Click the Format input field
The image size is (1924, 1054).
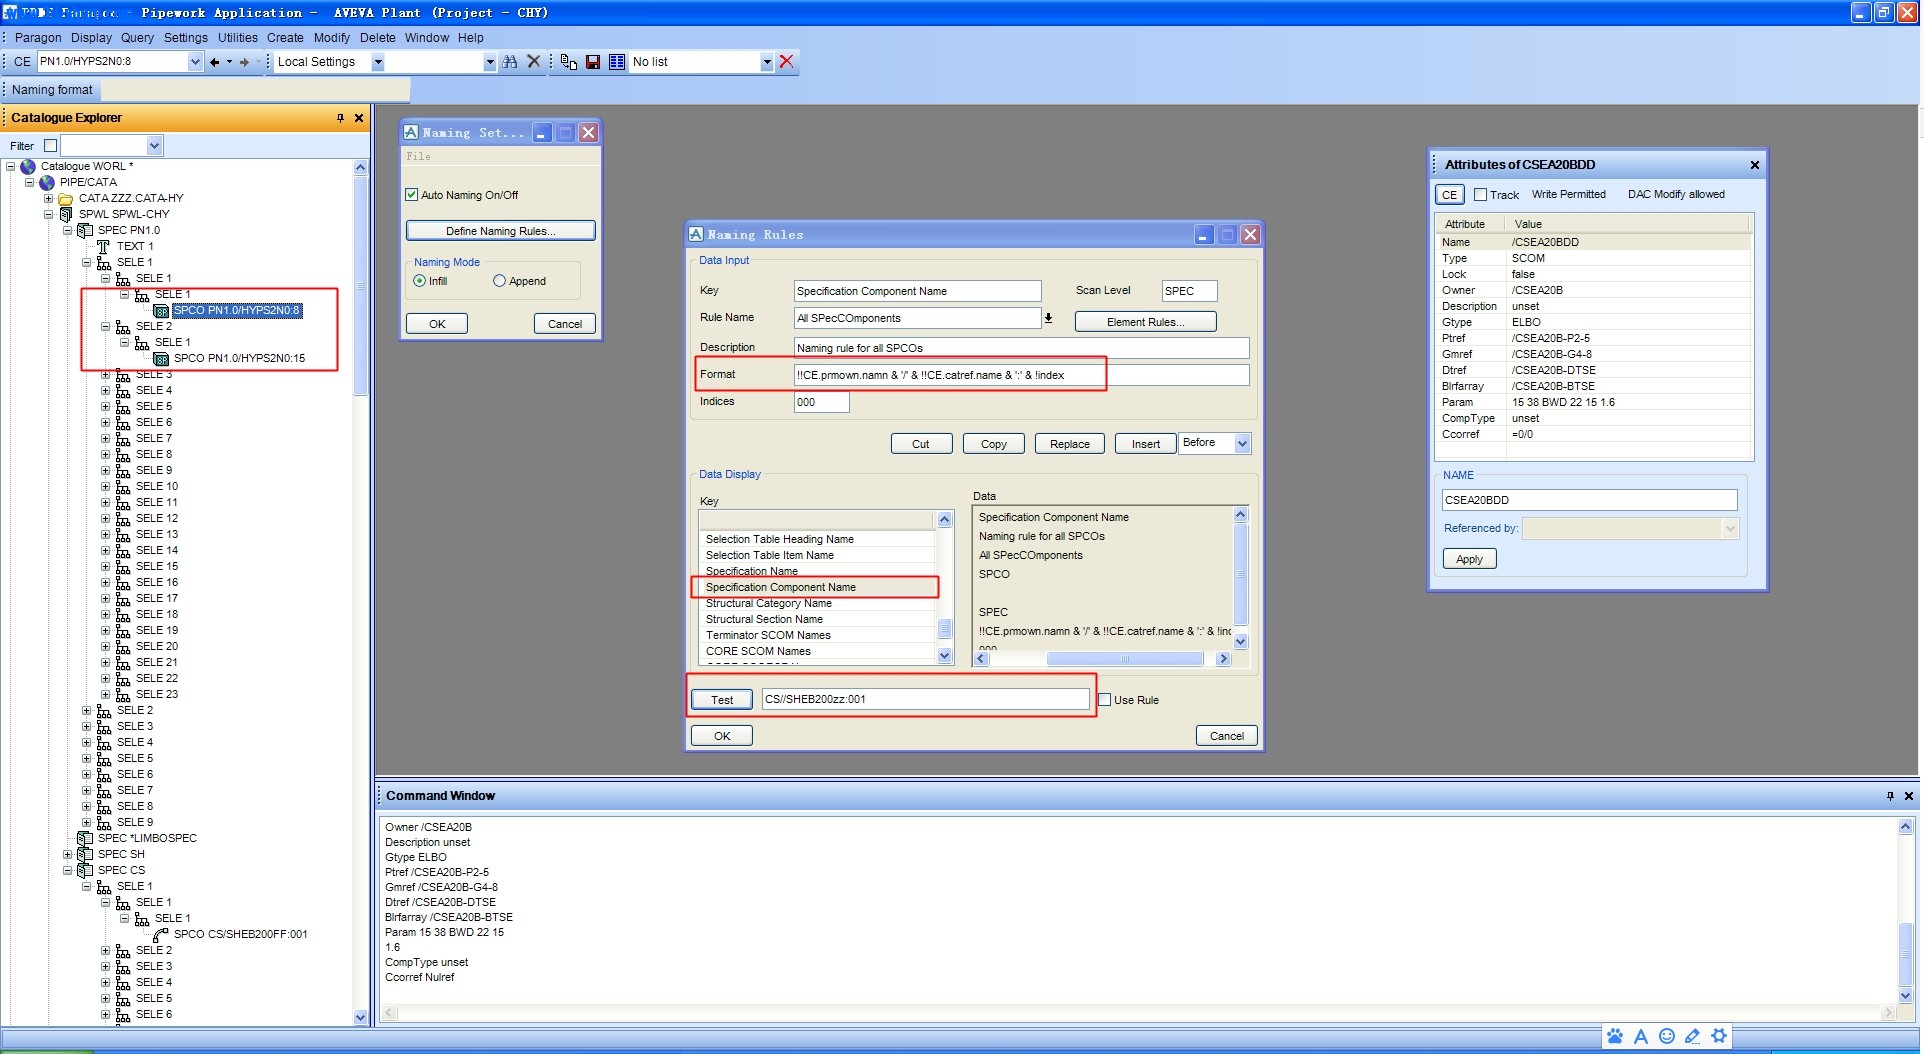(1020, 375)
